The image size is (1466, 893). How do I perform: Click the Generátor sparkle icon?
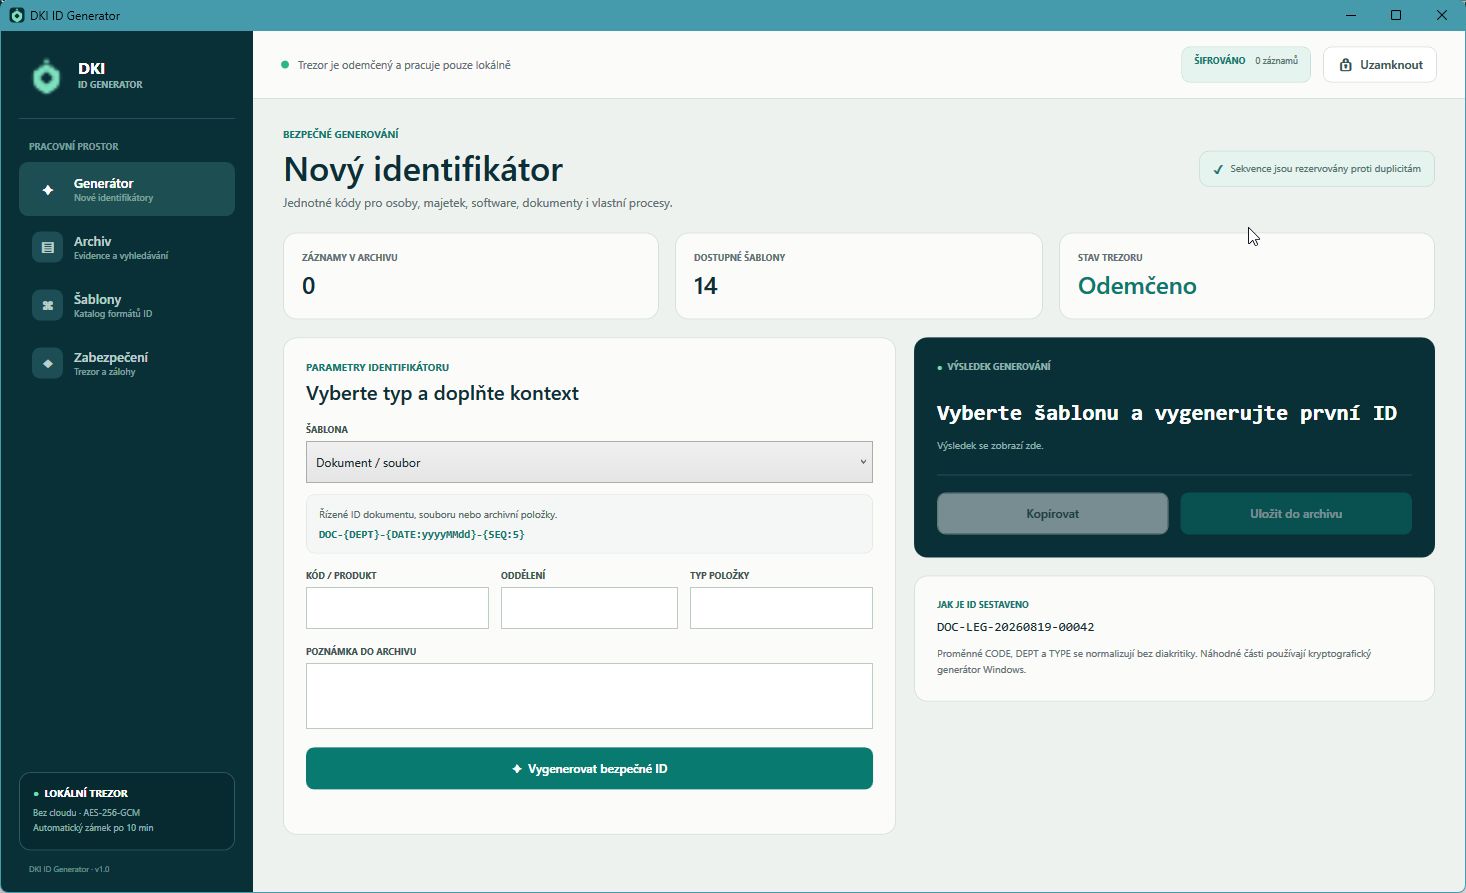pyautogui.click(x=47, y=189)
